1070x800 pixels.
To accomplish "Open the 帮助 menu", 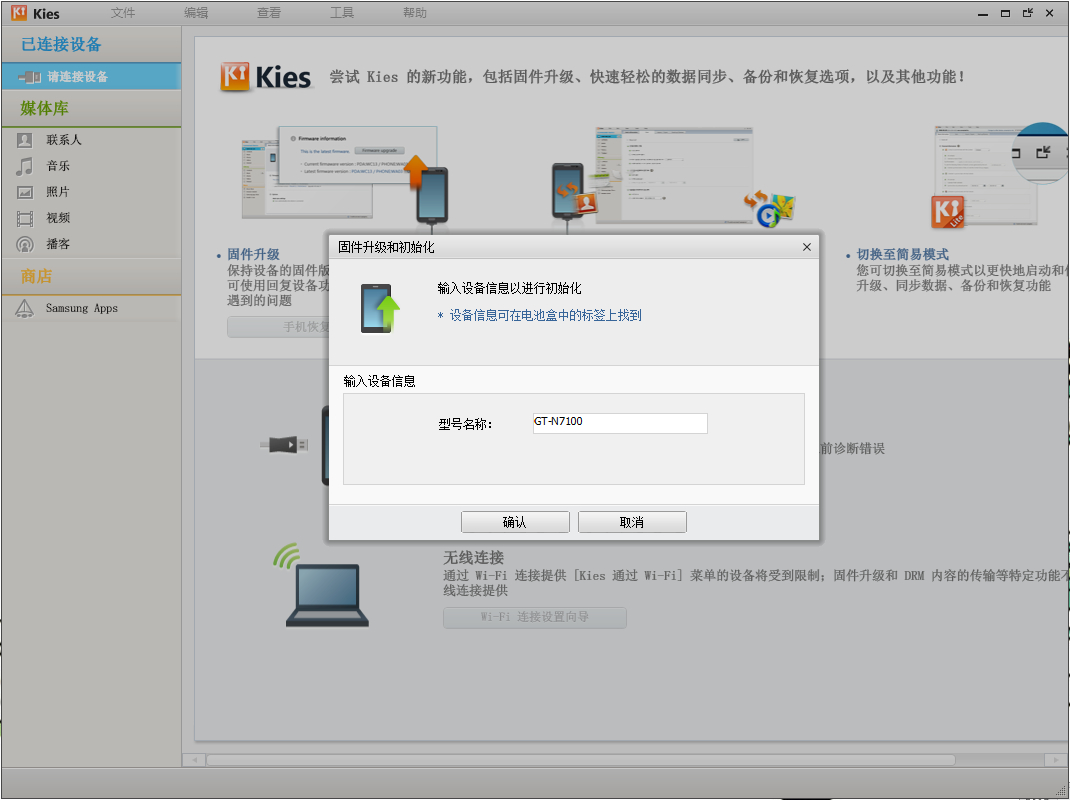I will 415,13.
